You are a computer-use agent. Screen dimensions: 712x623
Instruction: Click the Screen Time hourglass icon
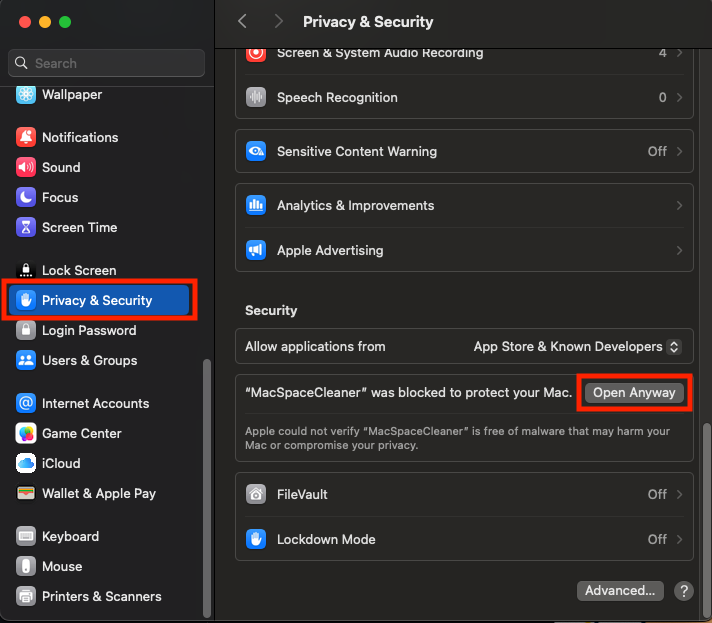(26, 227)
